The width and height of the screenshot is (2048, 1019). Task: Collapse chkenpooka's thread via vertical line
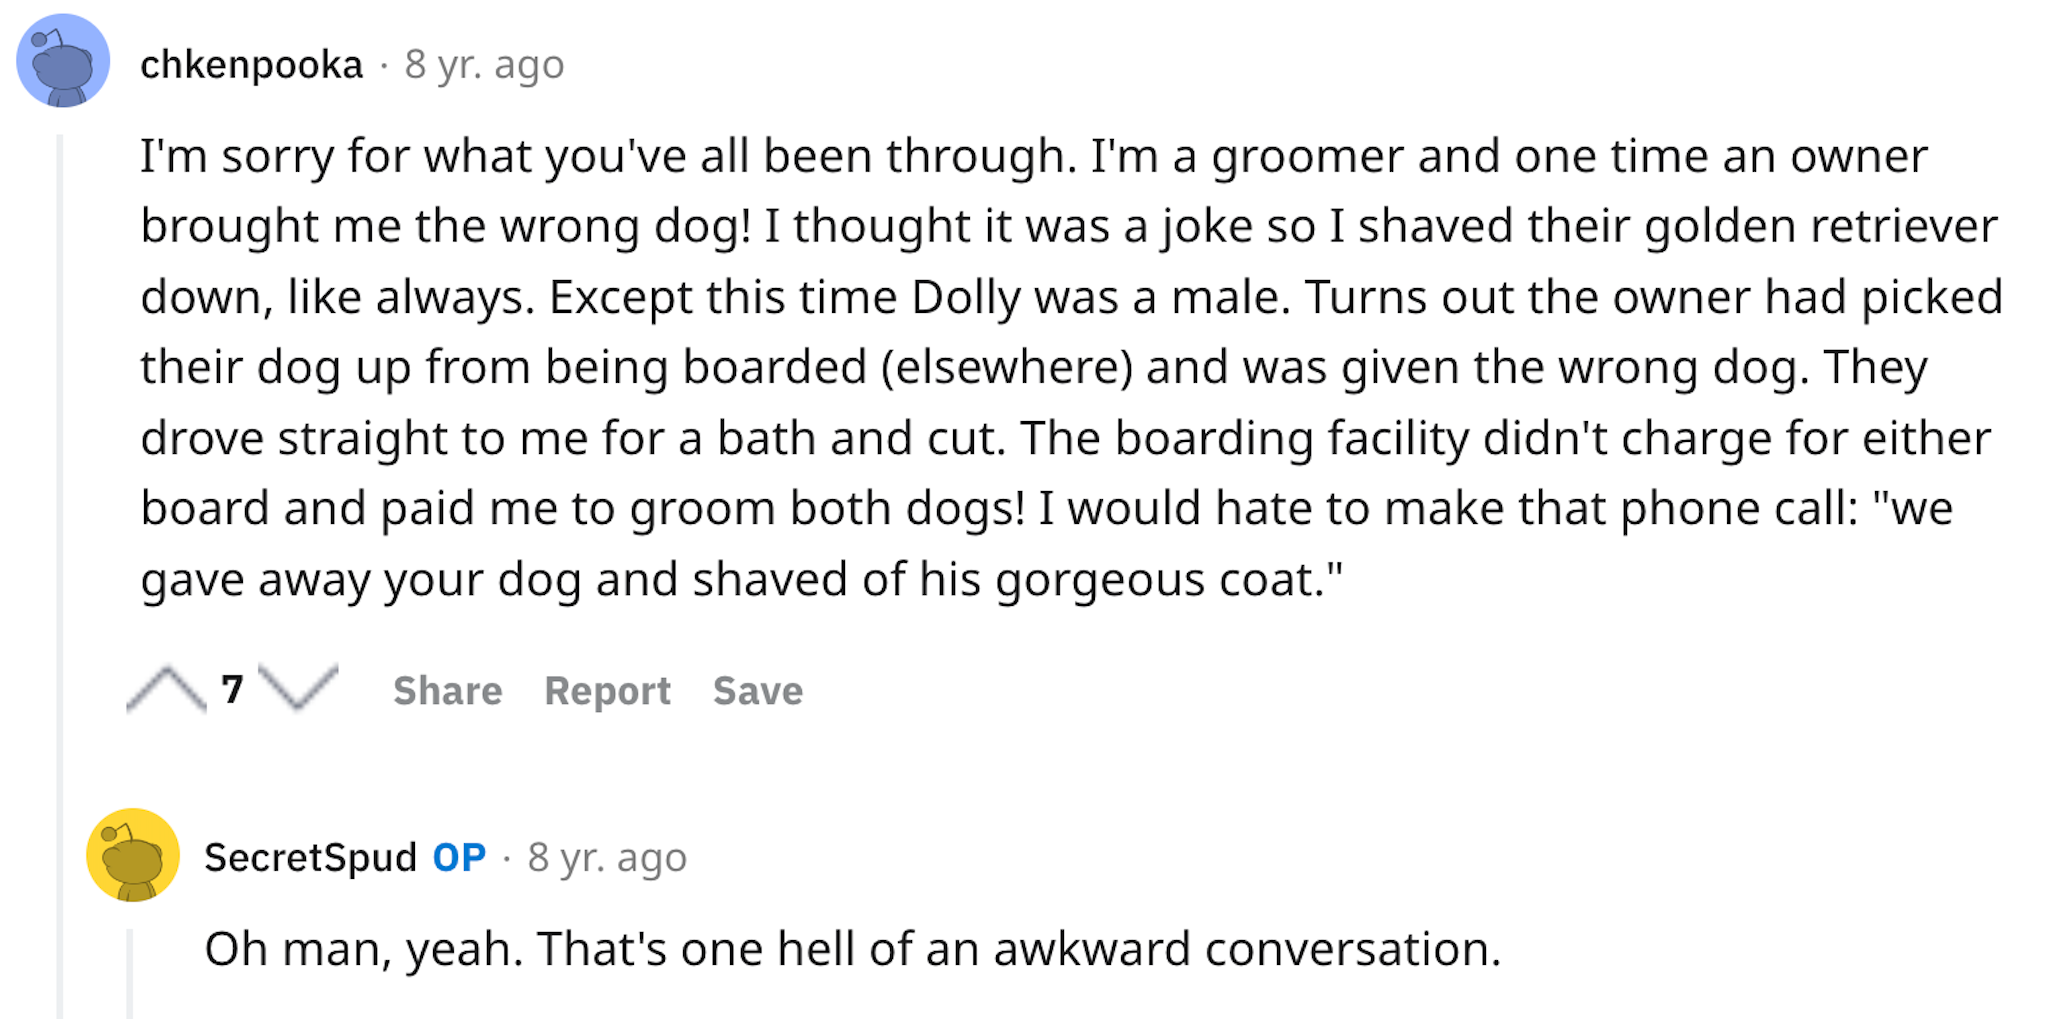click(60, 575)
